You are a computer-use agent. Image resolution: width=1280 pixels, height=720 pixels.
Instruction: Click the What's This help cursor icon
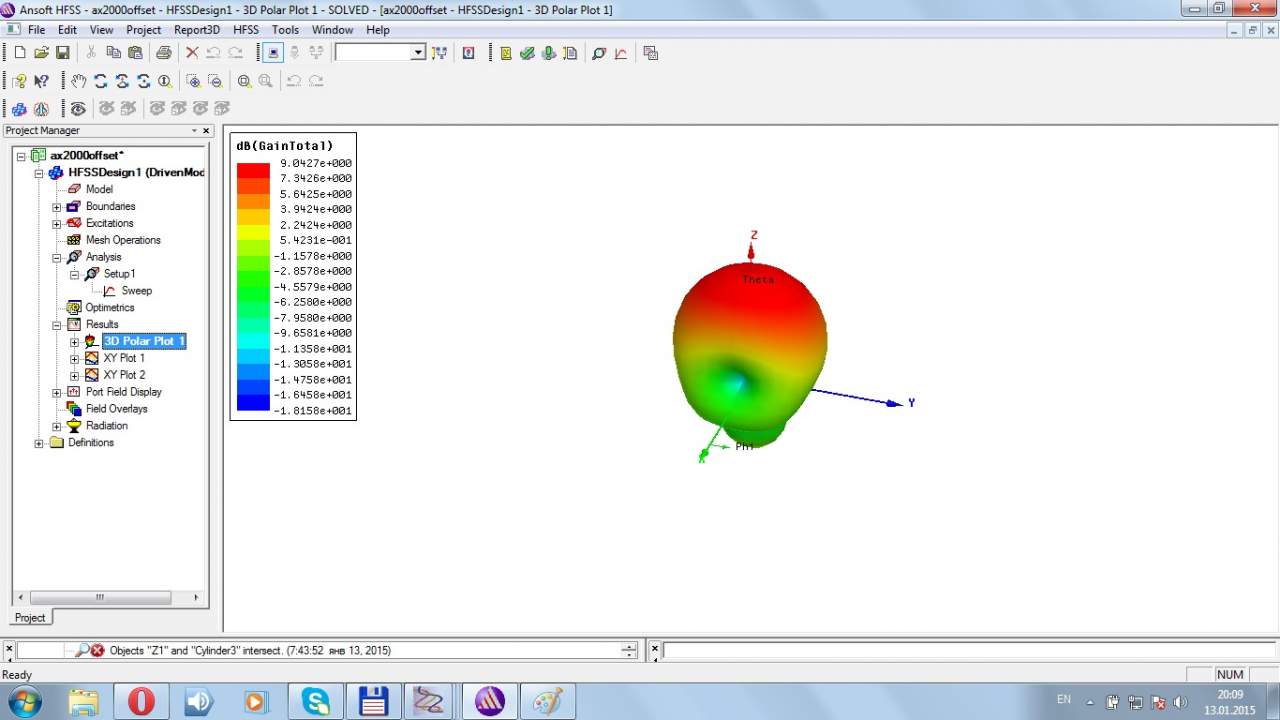(x=41, y=81)
